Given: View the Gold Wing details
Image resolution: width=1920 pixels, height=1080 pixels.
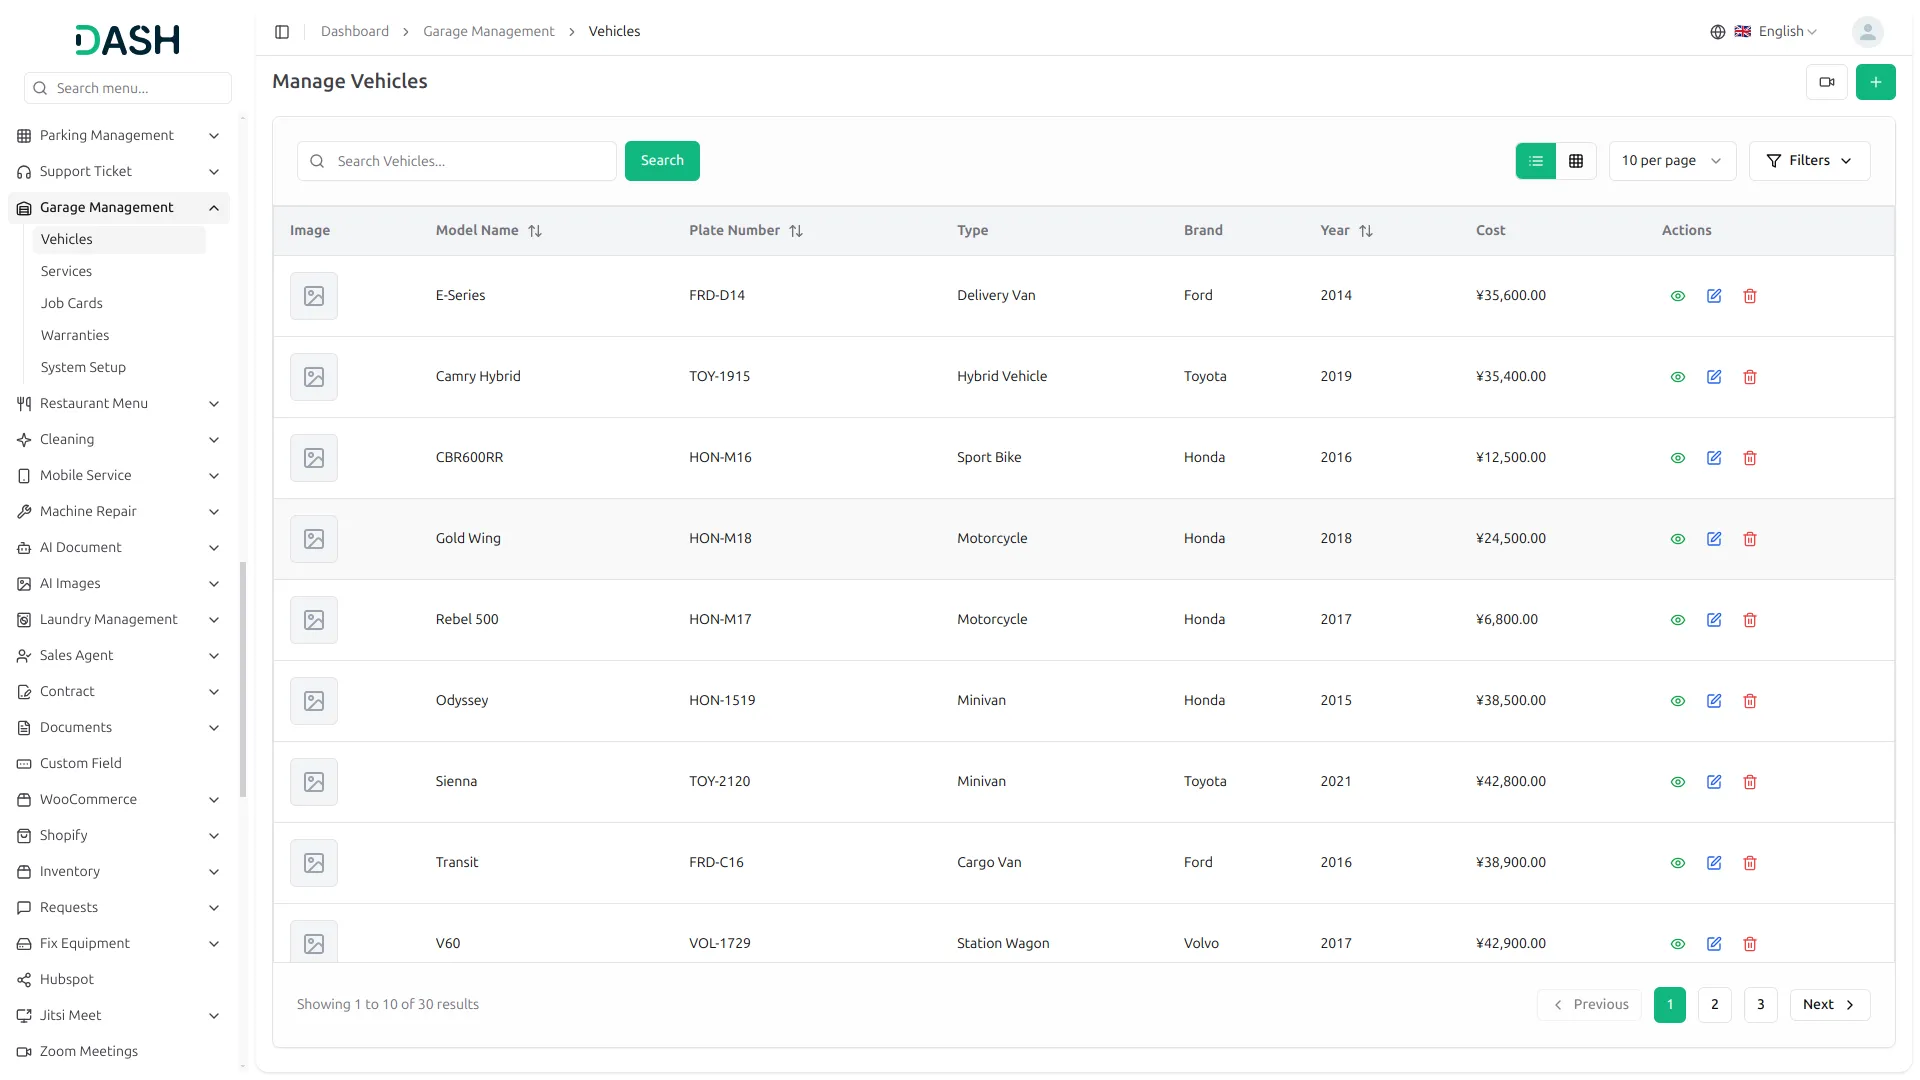Looking at the screenshot, I should point(1678,539).
